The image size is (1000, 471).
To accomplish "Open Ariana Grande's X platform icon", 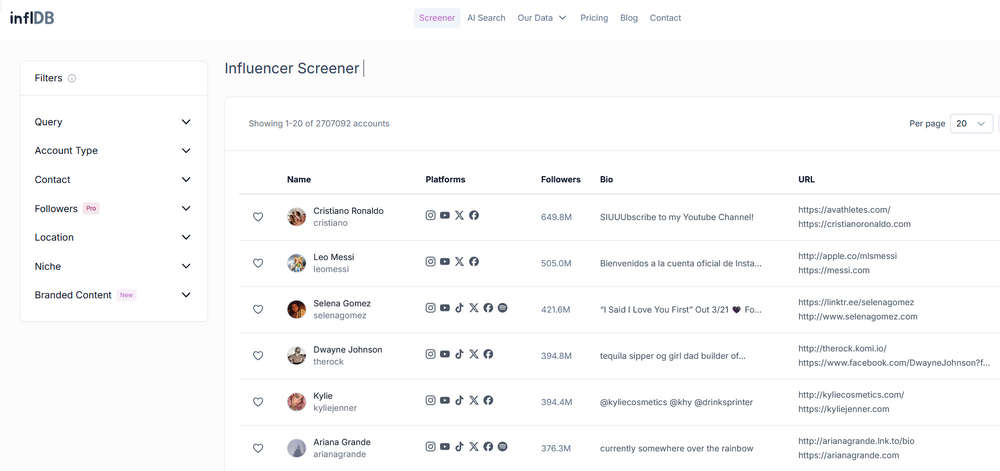I will tap(473, 447).
